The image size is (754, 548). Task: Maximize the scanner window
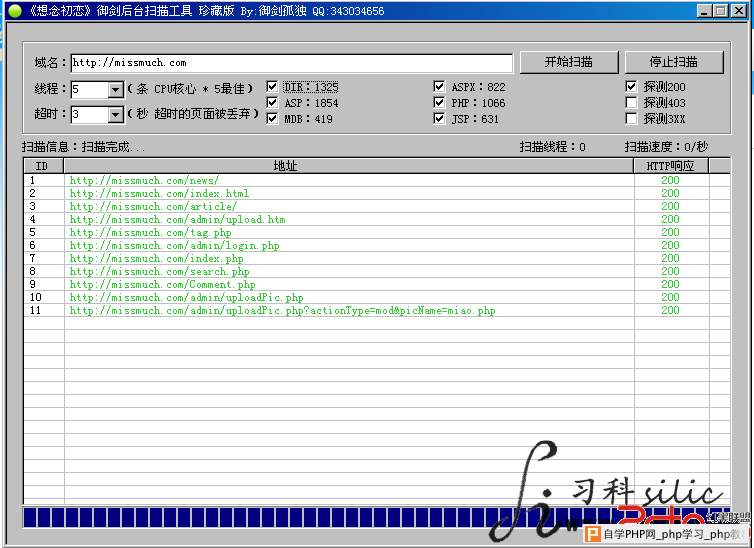pos(720,11)
